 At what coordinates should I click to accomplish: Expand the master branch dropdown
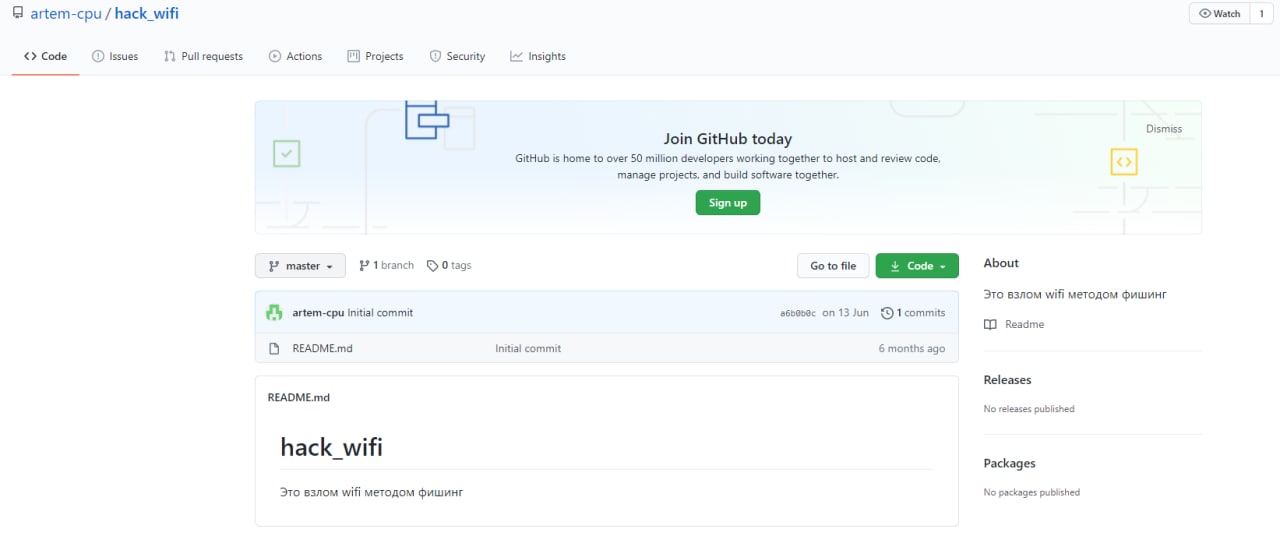(300, 266)
